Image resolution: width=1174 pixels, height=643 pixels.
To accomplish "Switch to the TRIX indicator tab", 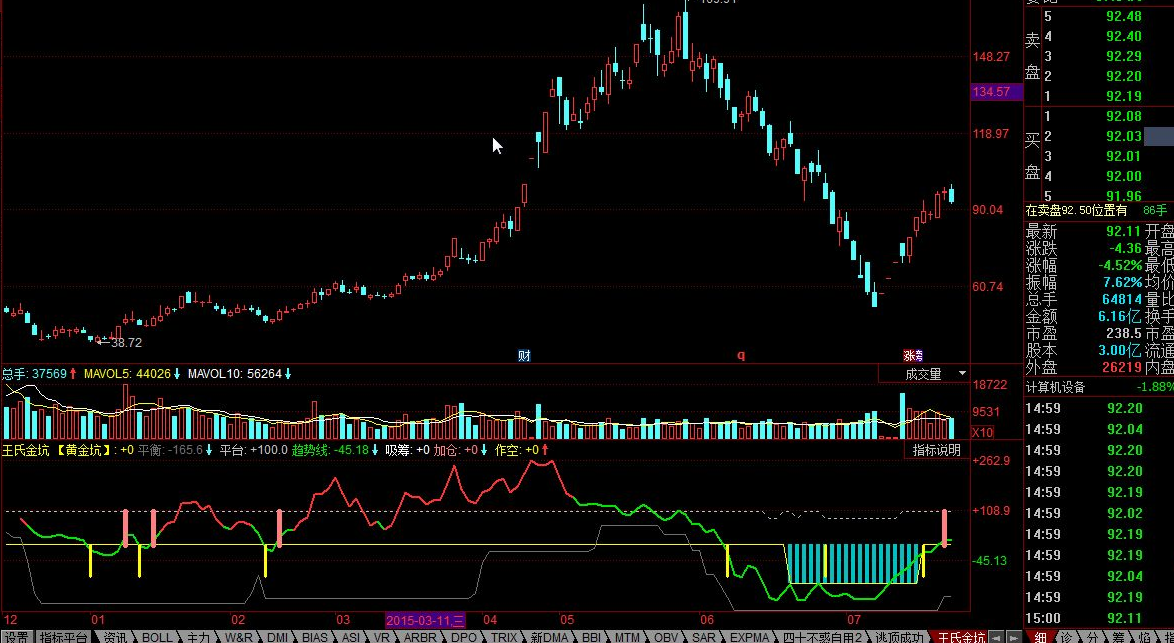I will pyautogui.click(x=504, y=637).
